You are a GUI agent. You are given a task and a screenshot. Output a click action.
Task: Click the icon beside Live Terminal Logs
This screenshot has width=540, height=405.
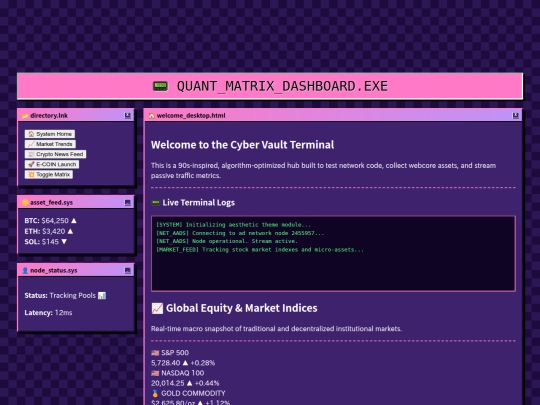coord(156,202)
